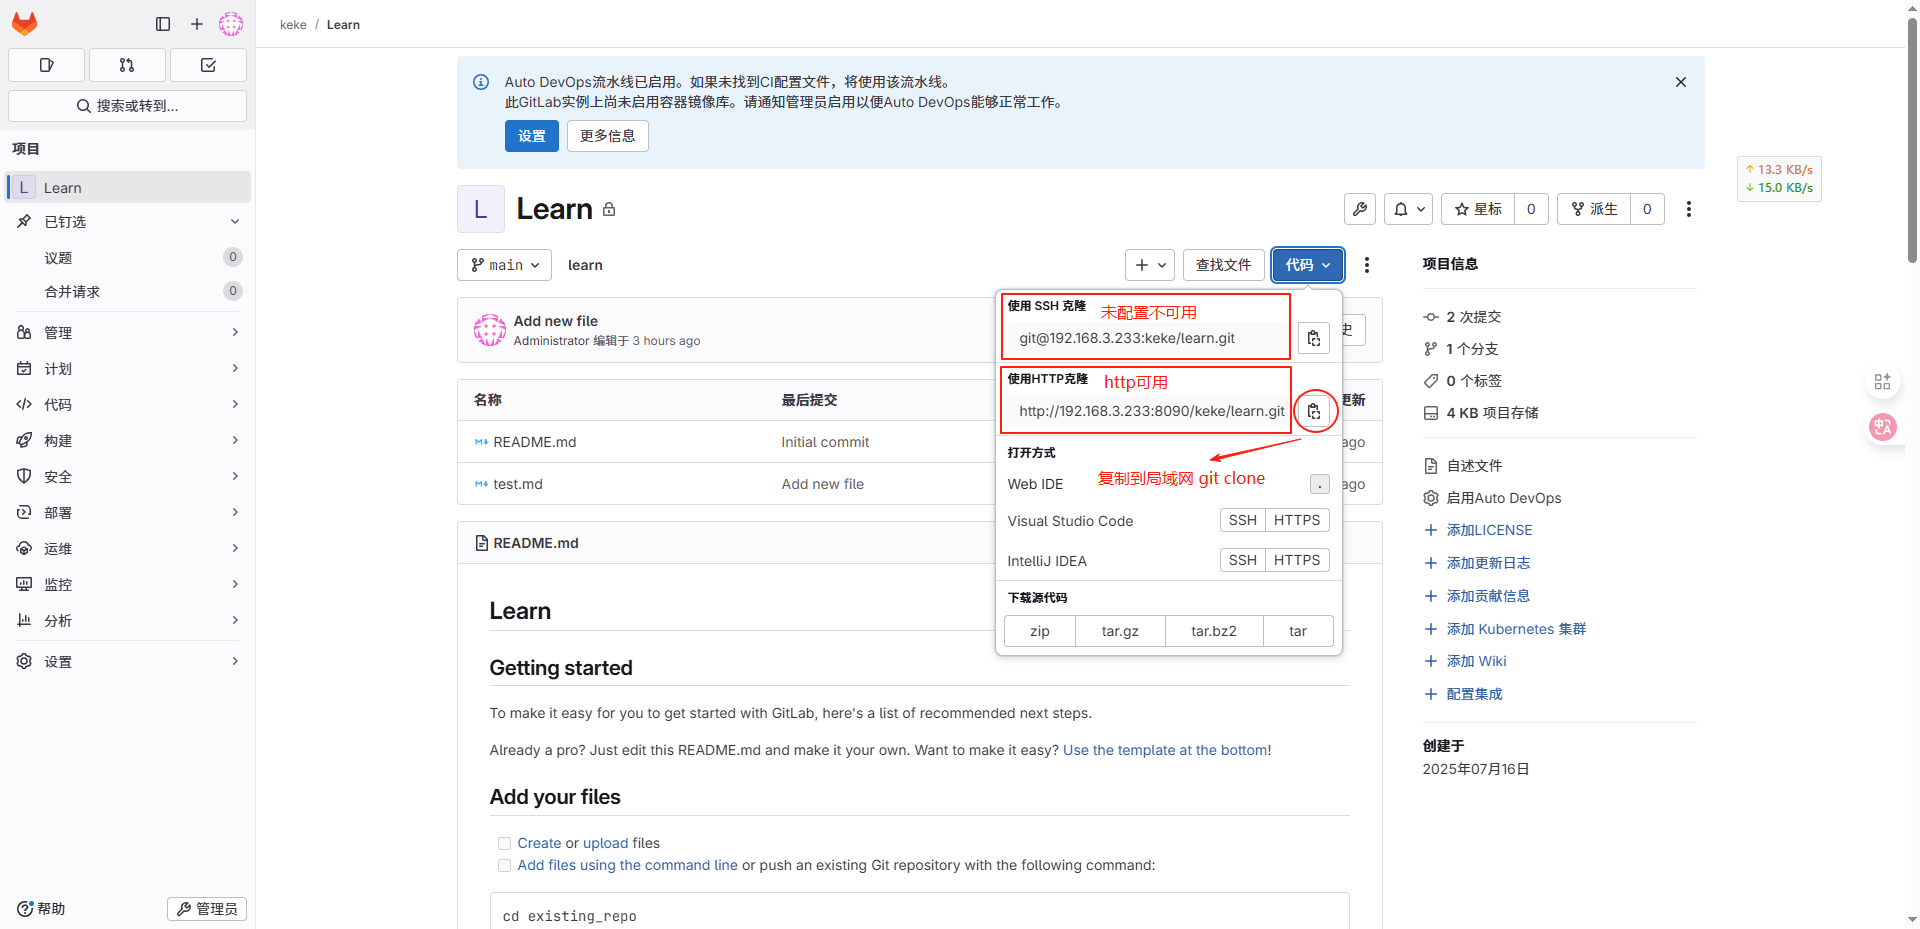Expand the 代码 clone dropdown button
Screen dimensions: 1920x929
click(1307, 265)
